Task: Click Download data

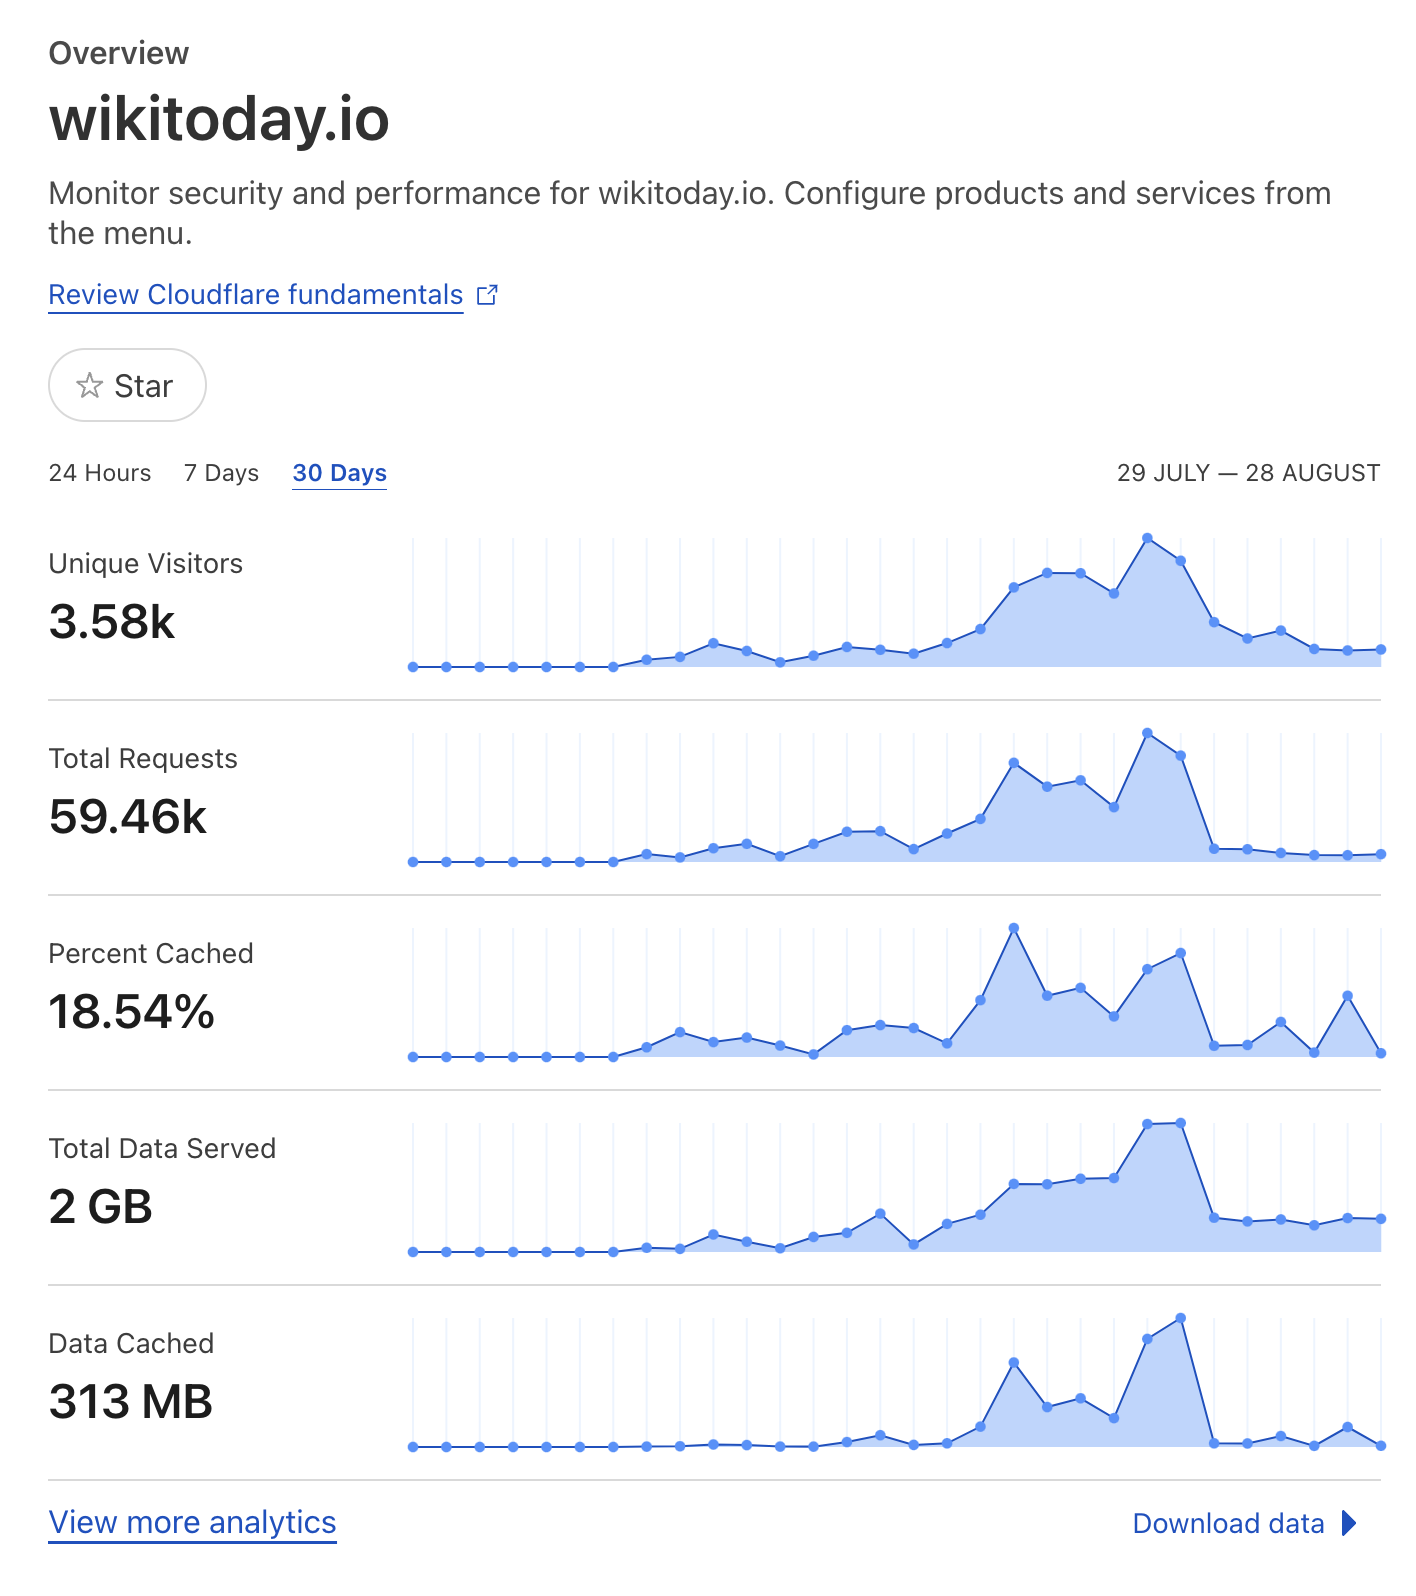Action: pos(1228,1523)
